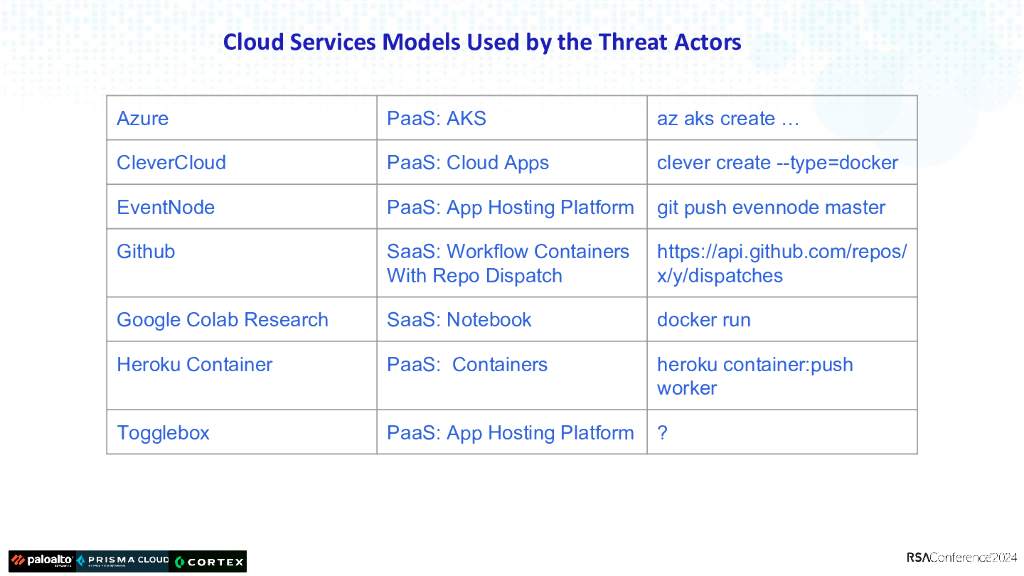This screenshot has height=576, width=1024.
Task: Click the Cortex logo
Action: (209, 561)
